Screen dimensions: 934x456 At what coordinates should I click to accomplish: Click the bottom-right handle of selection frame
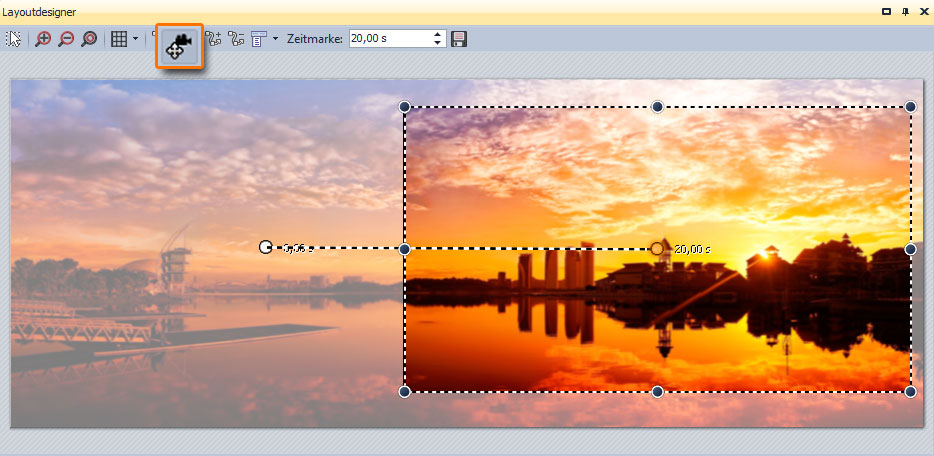tap(910, 392)
